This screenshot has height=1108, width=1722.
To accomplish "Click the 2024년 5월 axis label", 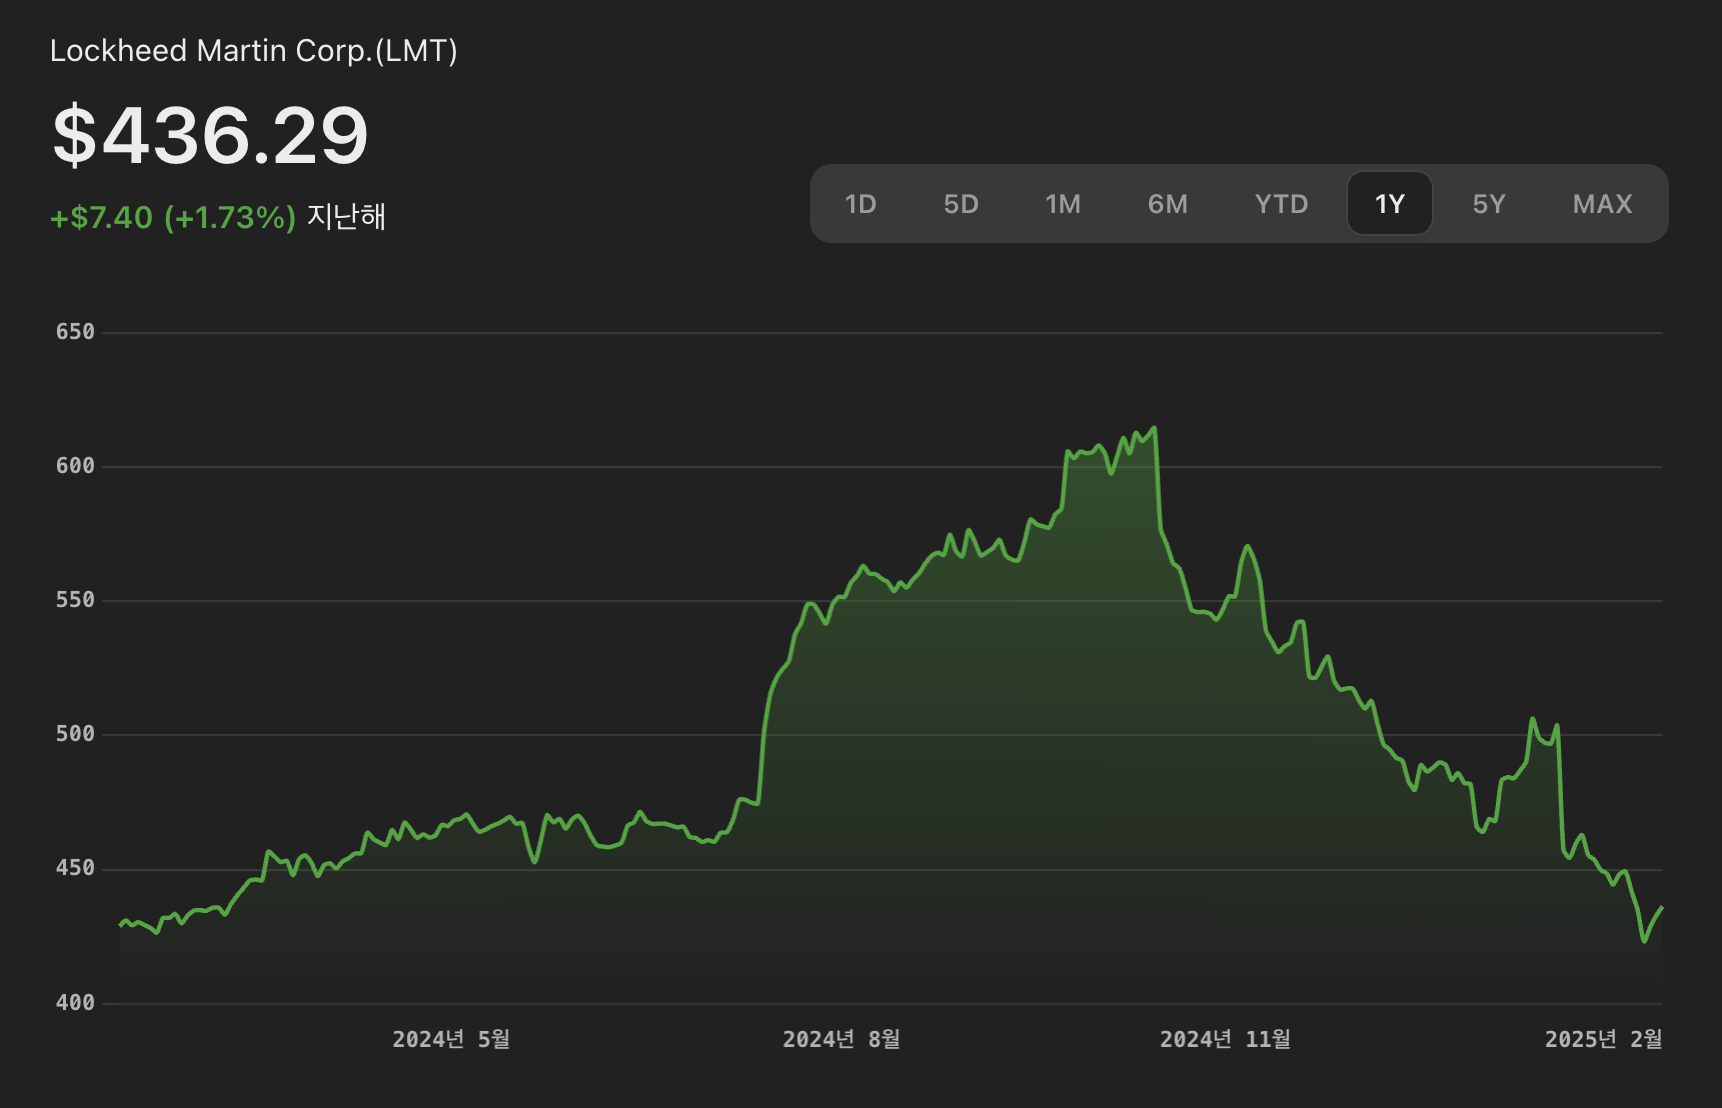I will [451, 1039].
